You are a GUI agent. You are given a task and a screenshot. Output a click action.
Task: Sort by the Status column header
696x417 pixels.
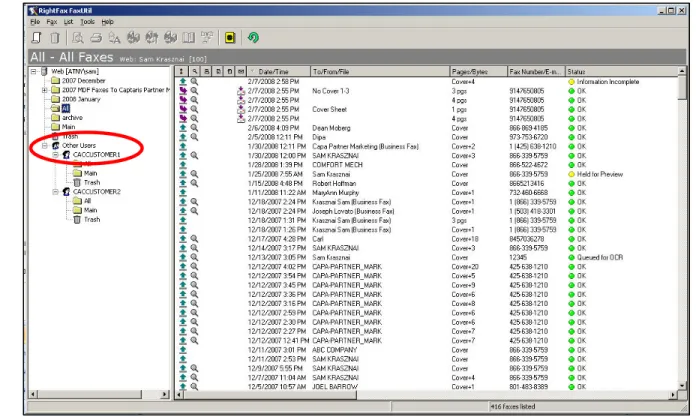pyautogui.click(x=621, y=71)
